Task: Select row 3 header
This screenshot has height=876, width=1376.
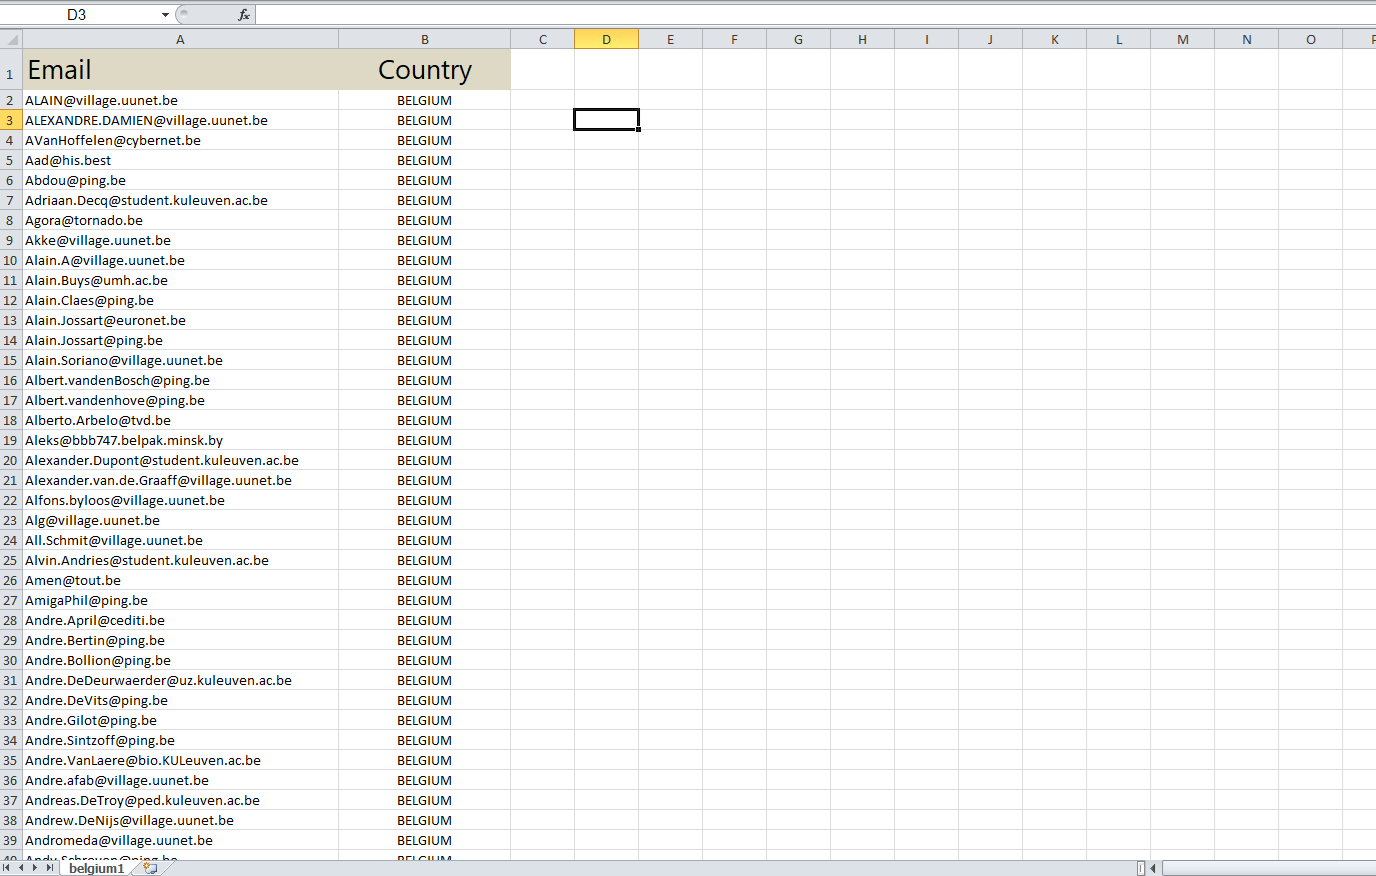Action: (x=11, y=120)
